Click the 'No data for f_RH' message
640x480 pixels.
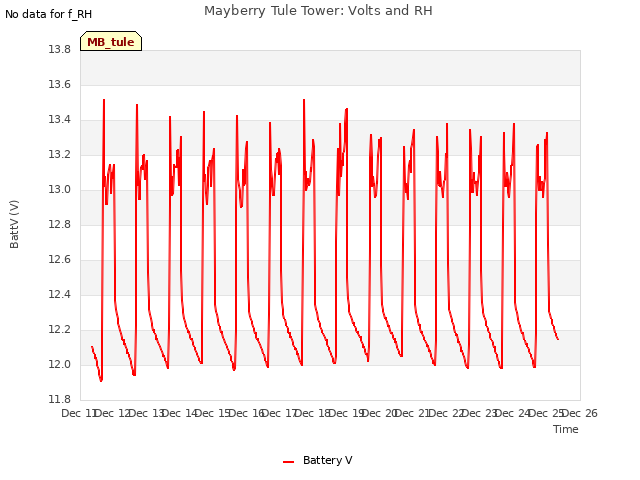pyautogui.click(x=49, y=14)
